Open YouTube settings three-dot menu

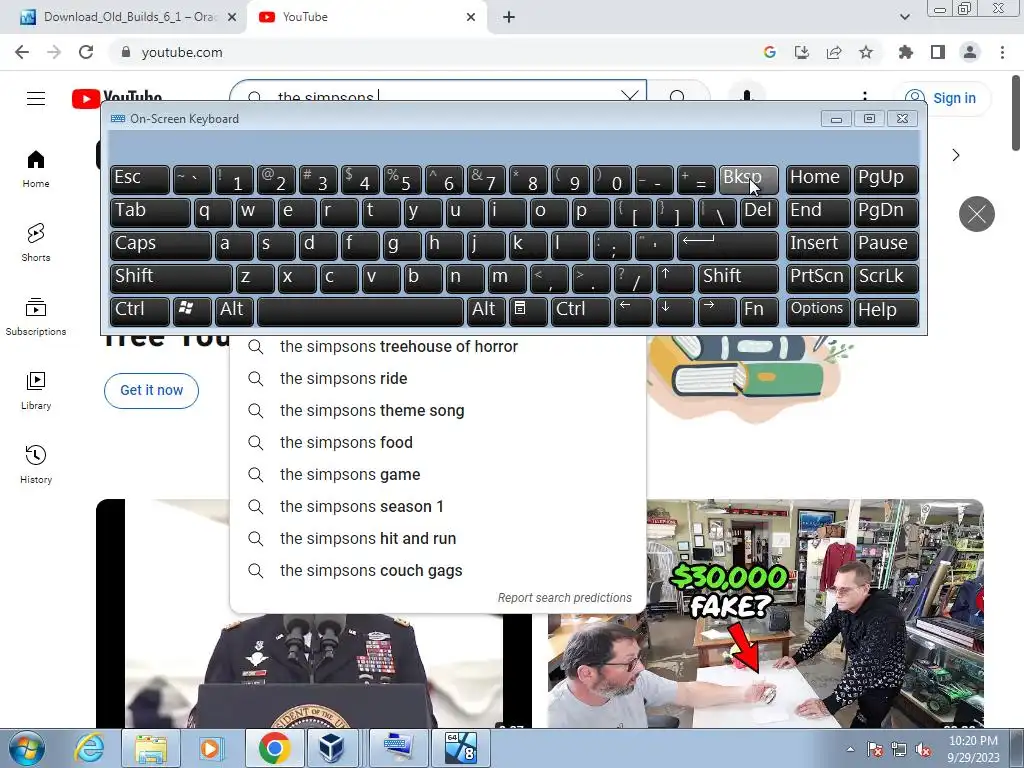865,96
